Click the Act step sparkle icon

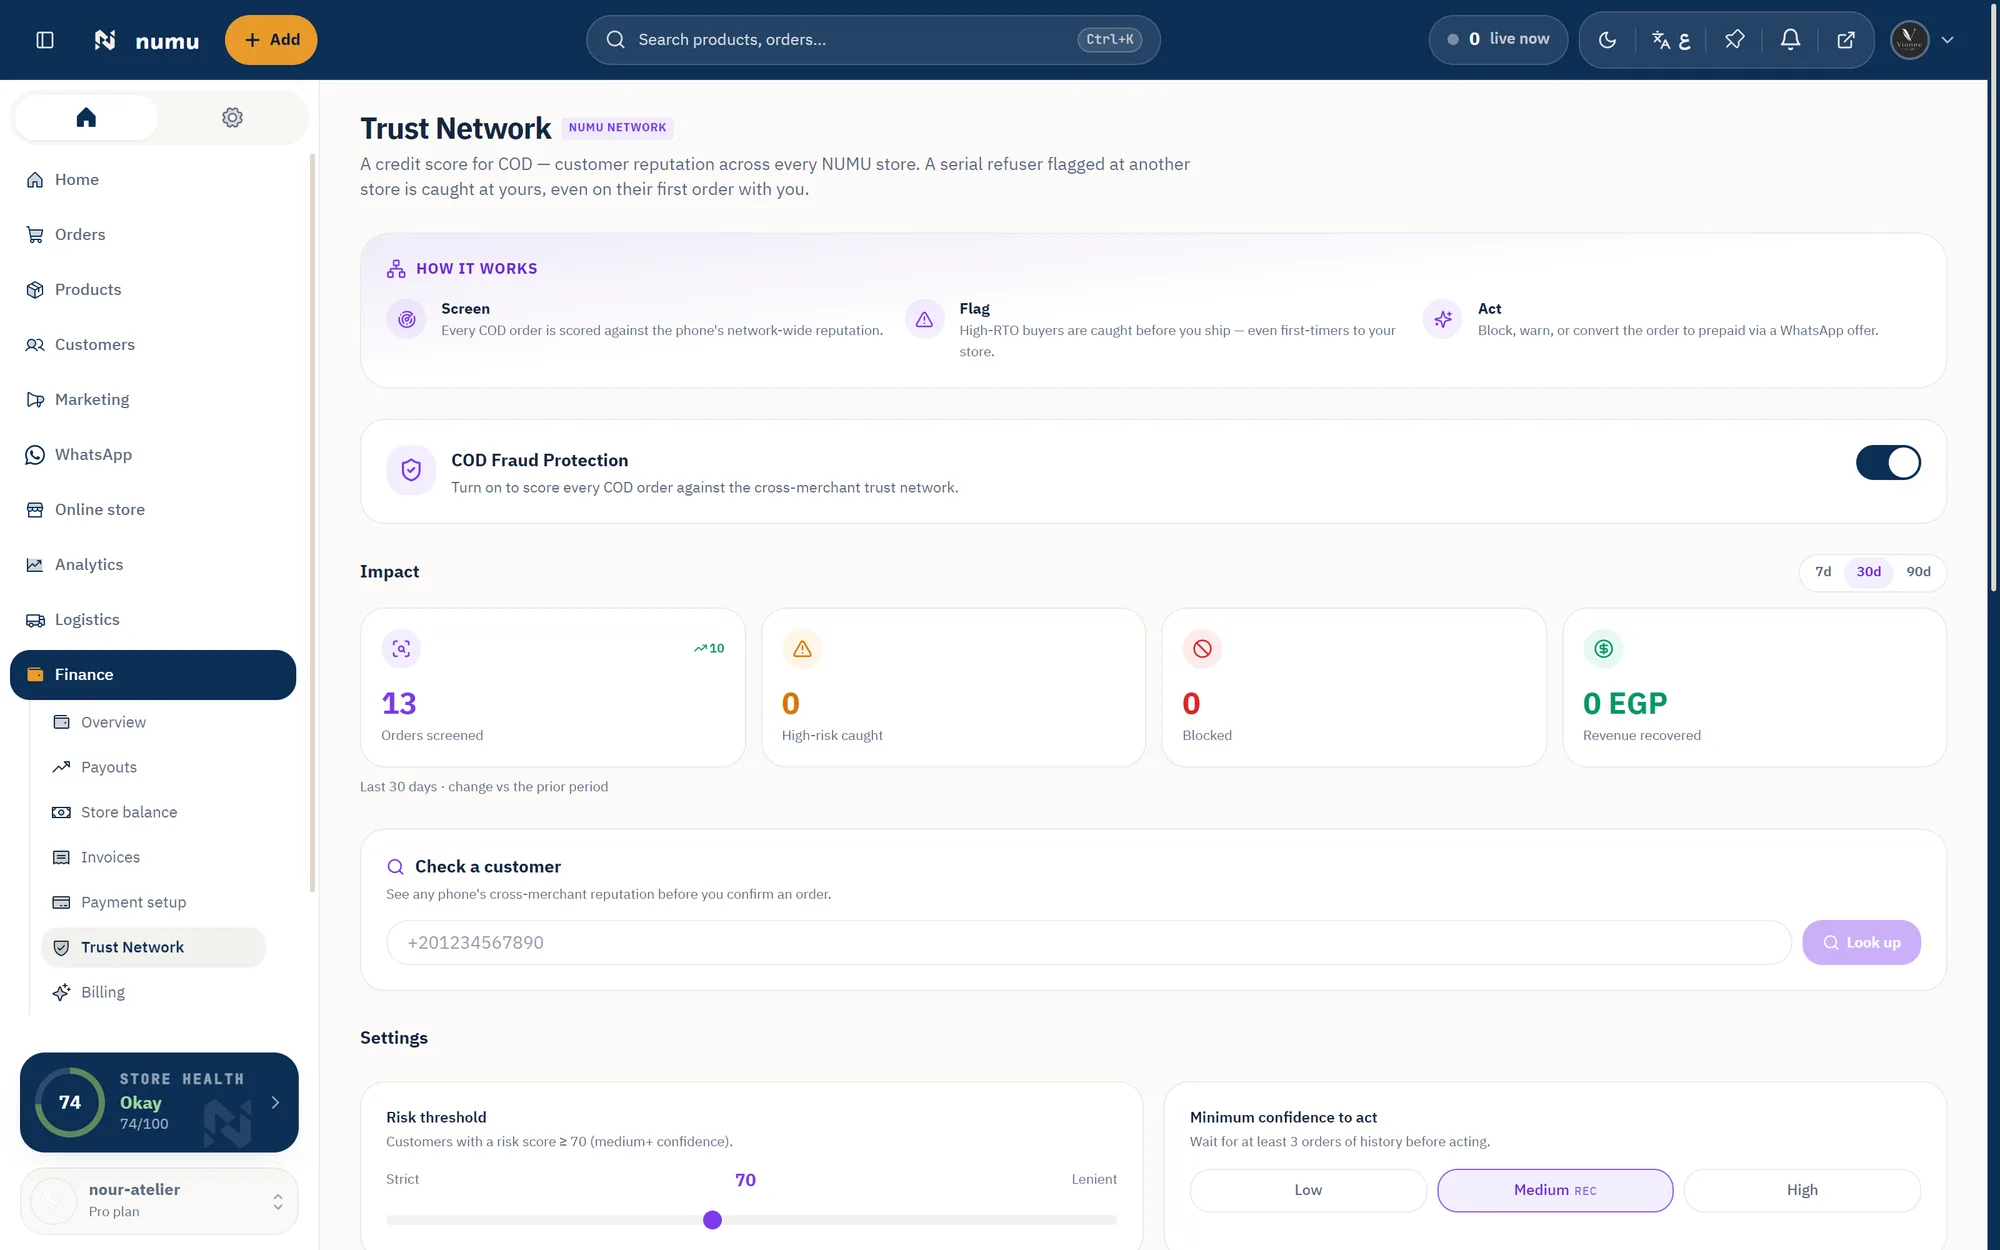1442,319
